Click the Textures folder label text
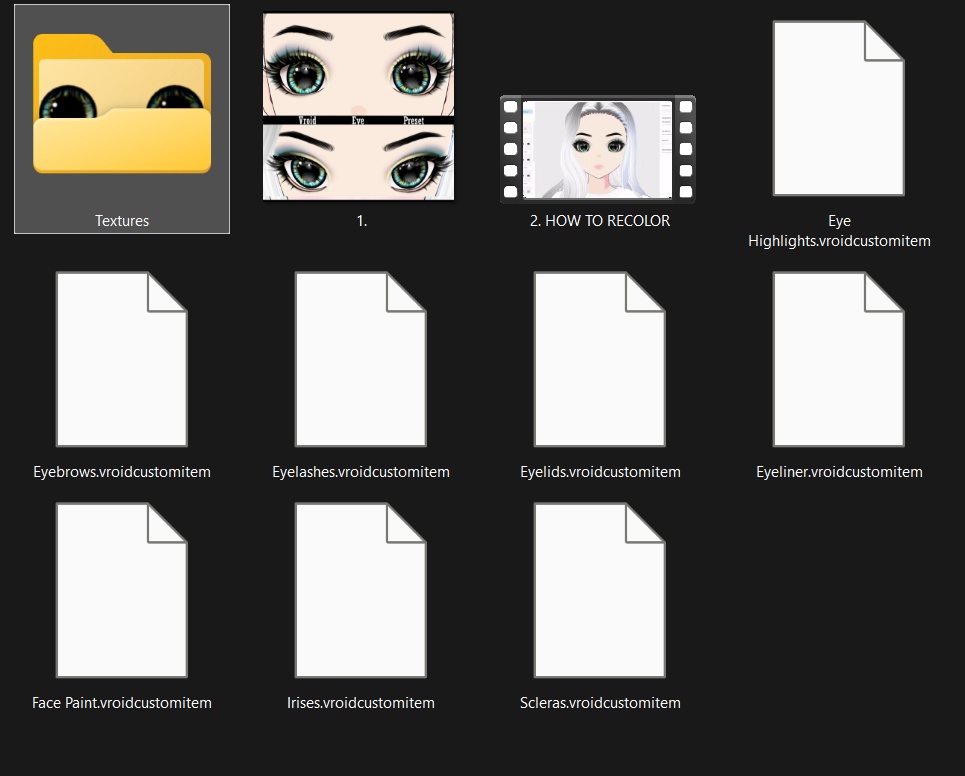This screenshot has width=965, height=776. tap(122, 220)
